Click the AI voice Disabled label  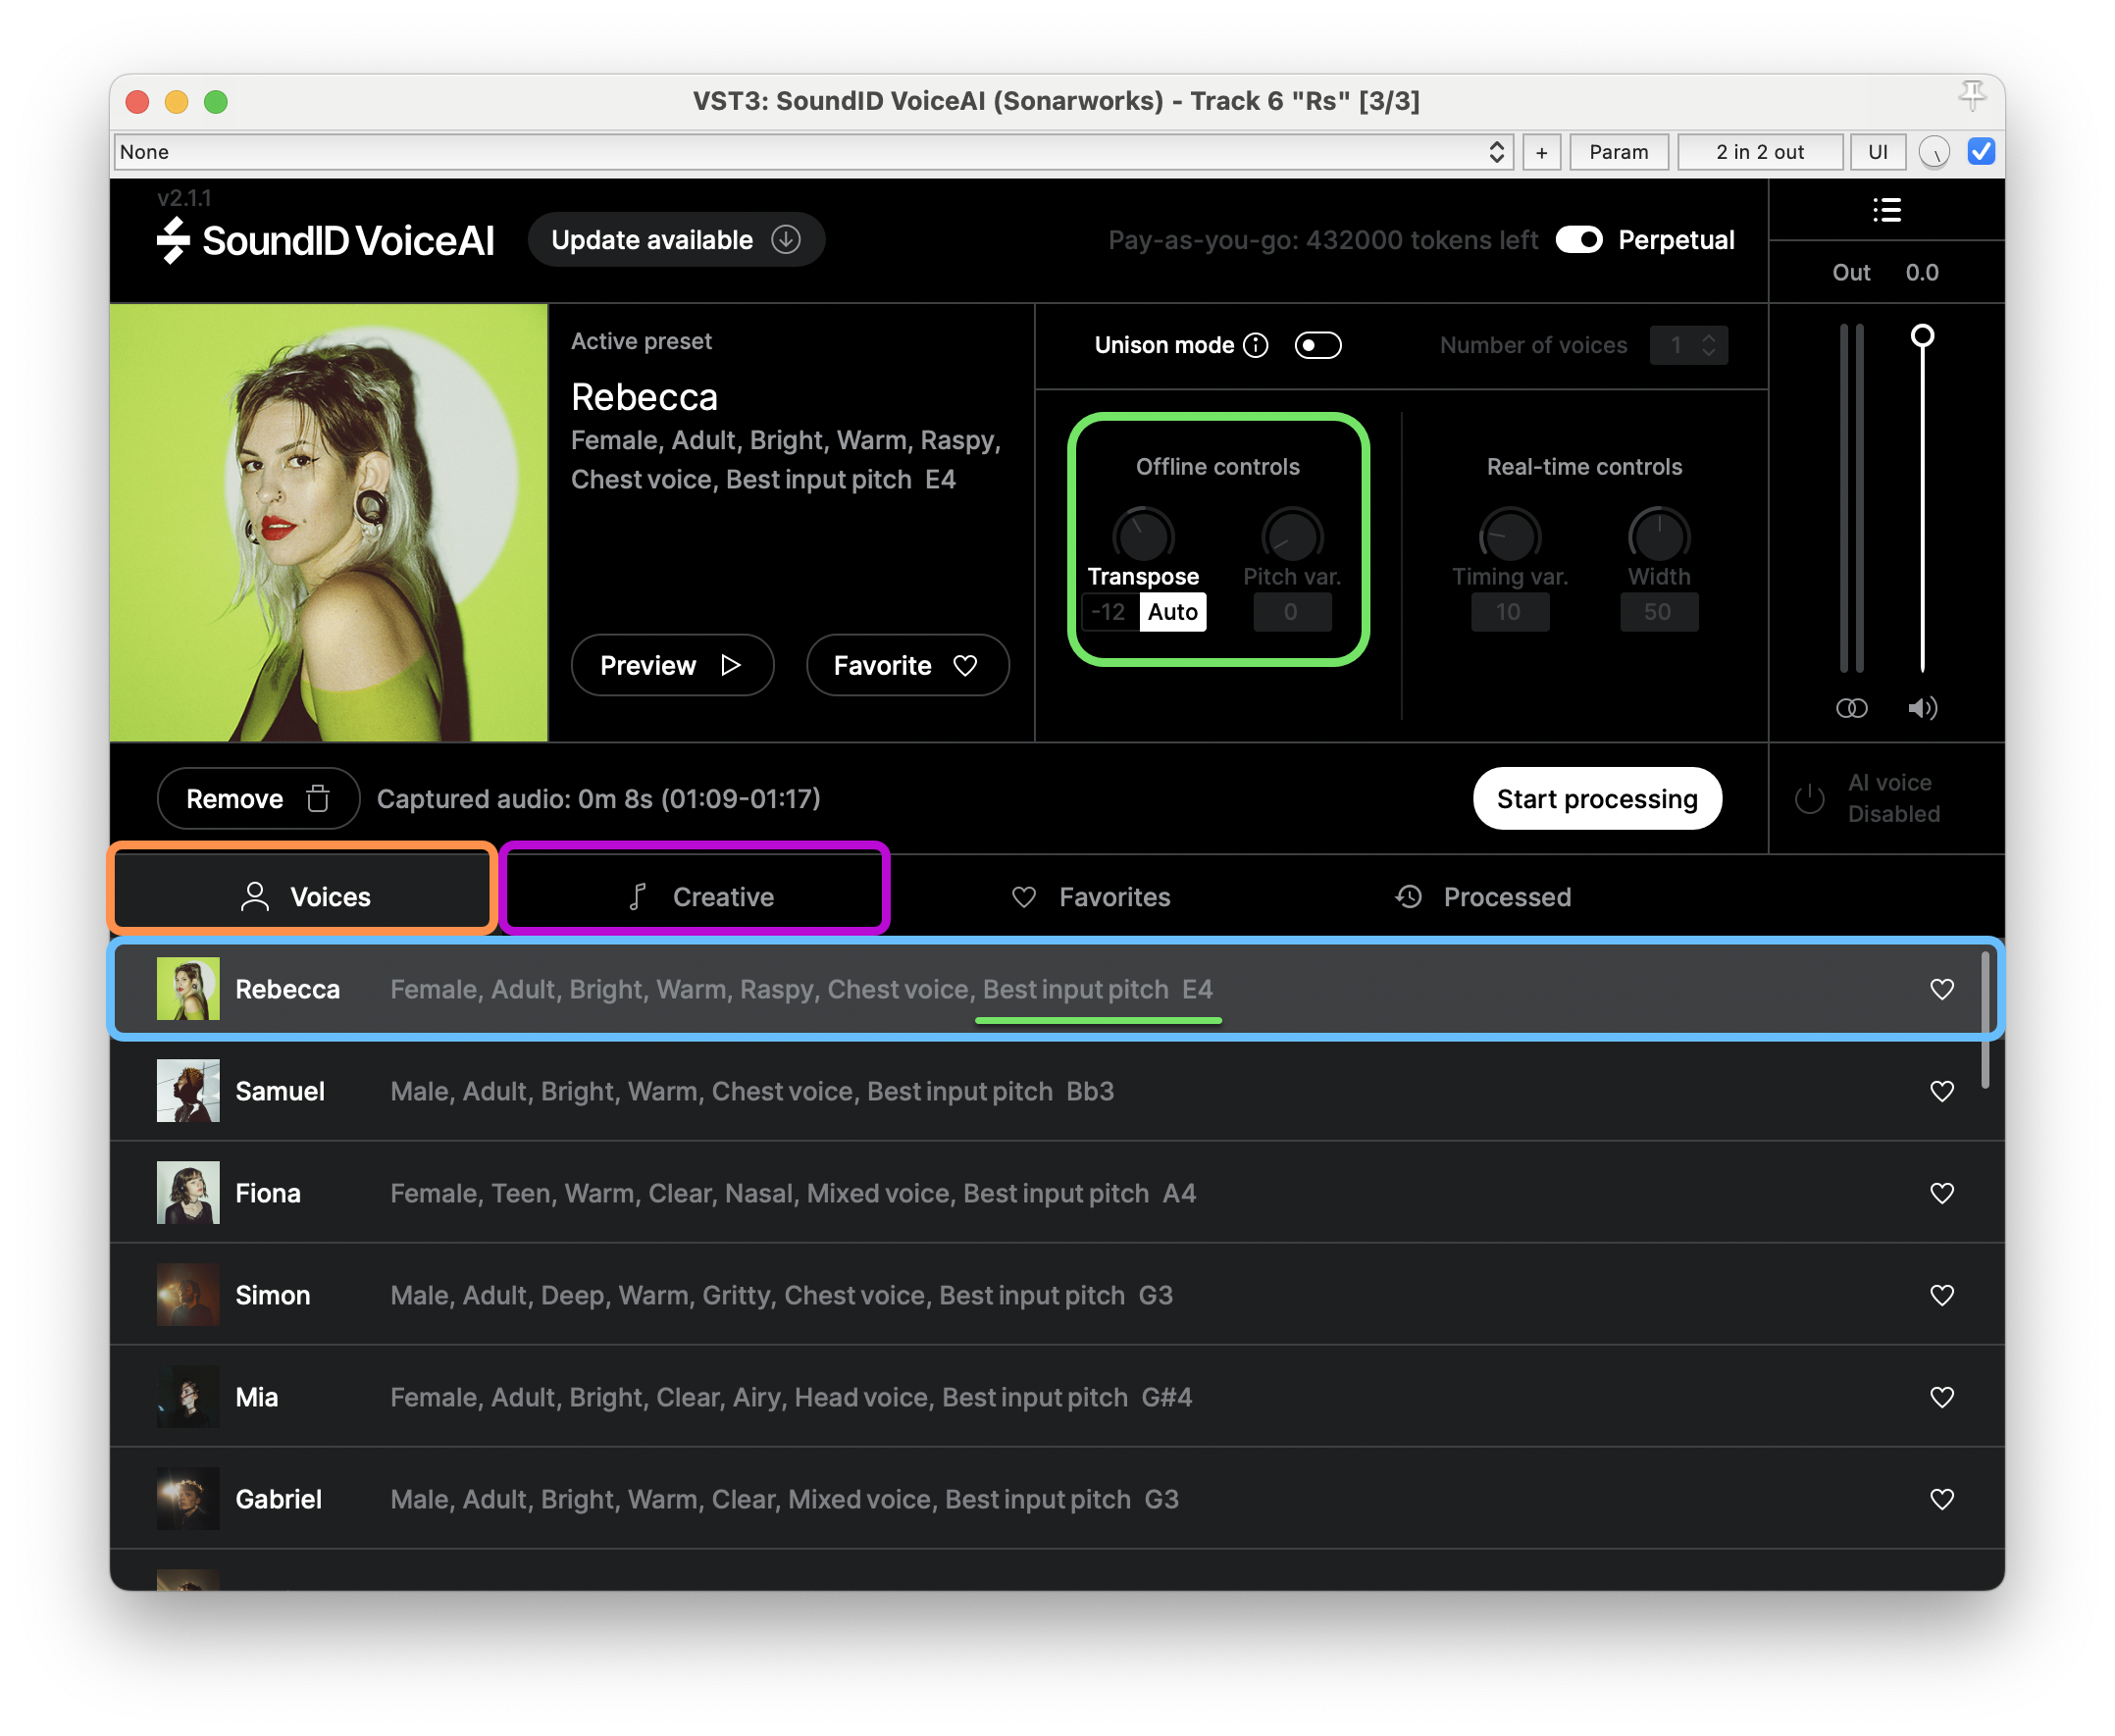[x=1893, y=798]
